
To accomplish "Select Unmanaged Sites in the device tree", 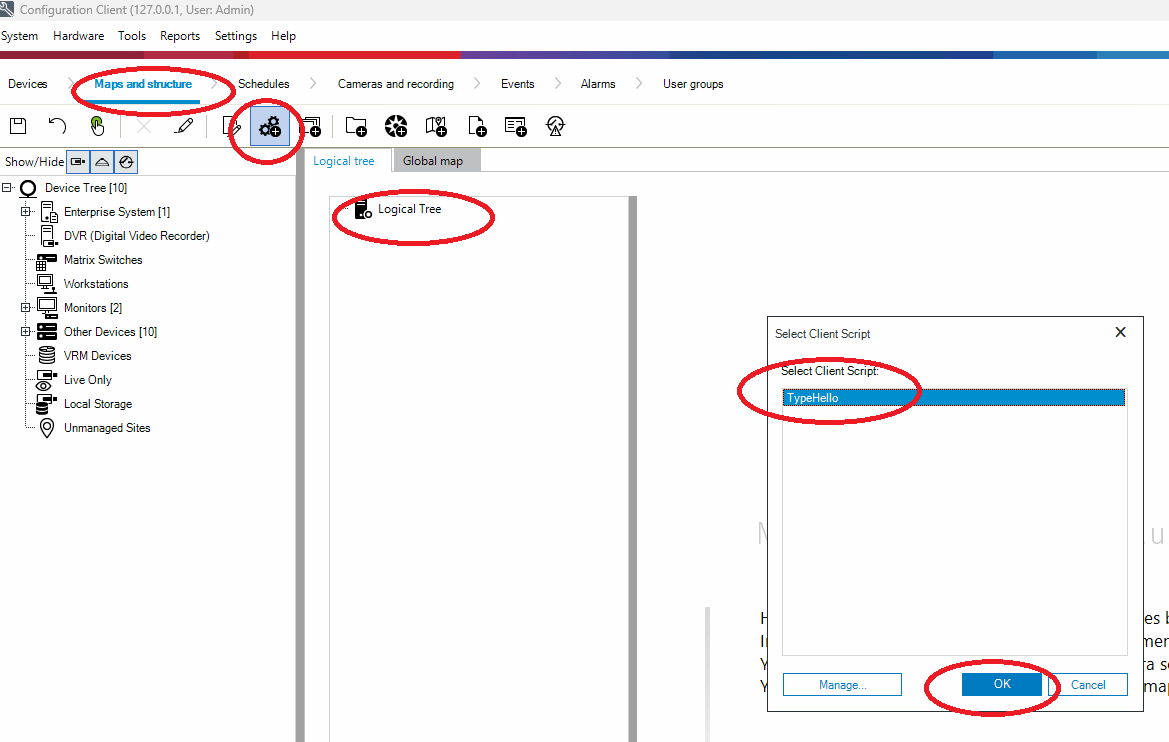I will 107,428.
